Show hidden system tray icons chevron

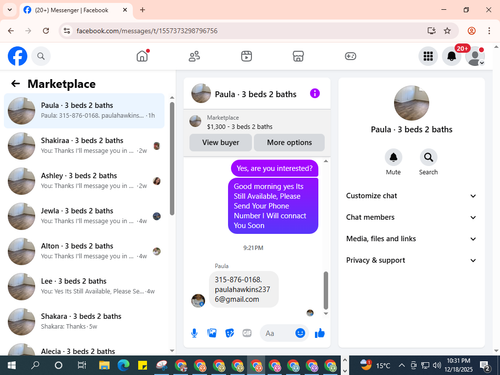tap(402, 366)
